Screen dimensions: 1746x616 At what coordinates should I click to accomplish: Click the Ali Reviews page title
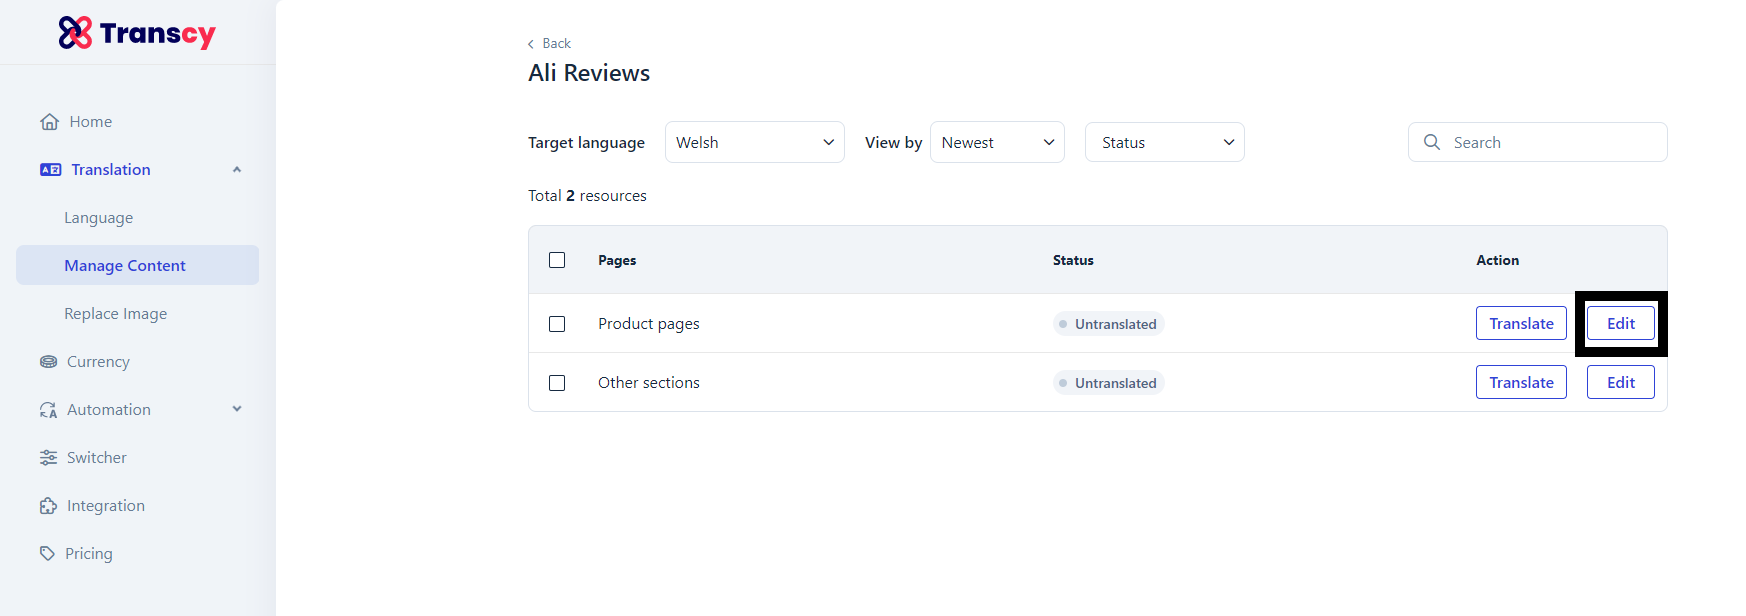click(589, 73)
